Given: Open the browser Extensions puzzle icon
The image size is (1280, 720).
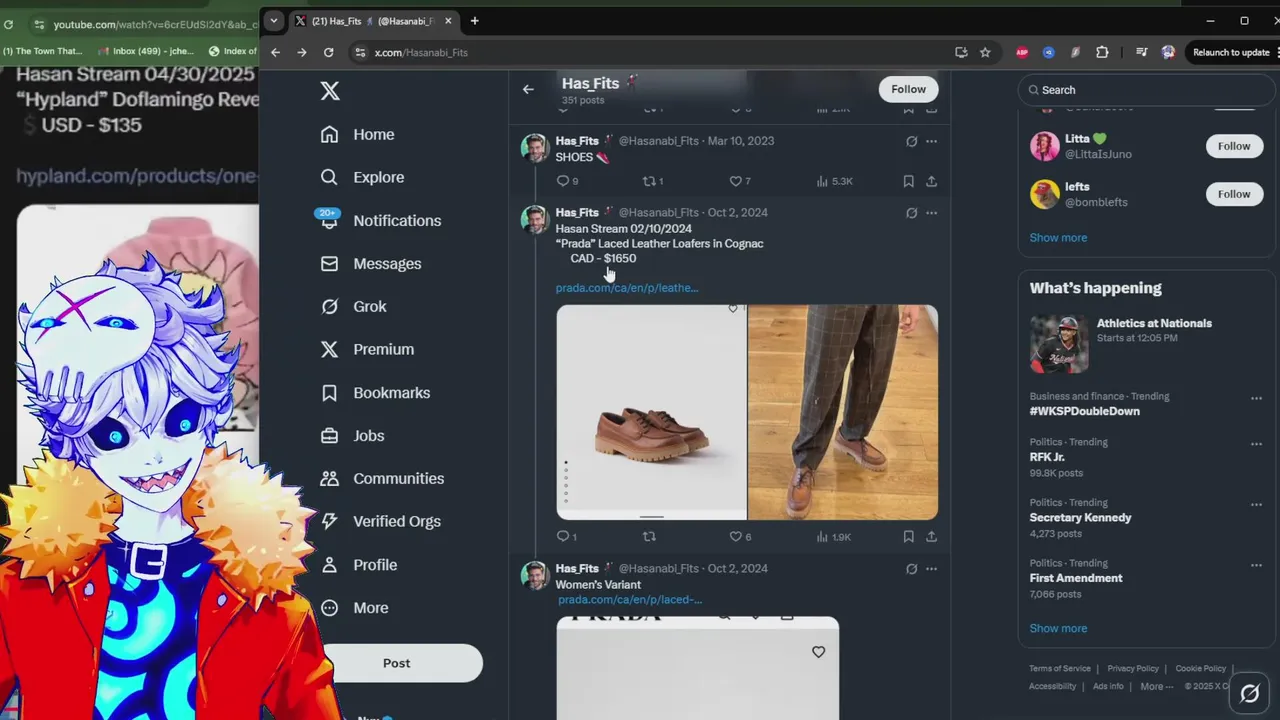Looking at the screenshot, I should [x=1102, y=53].
